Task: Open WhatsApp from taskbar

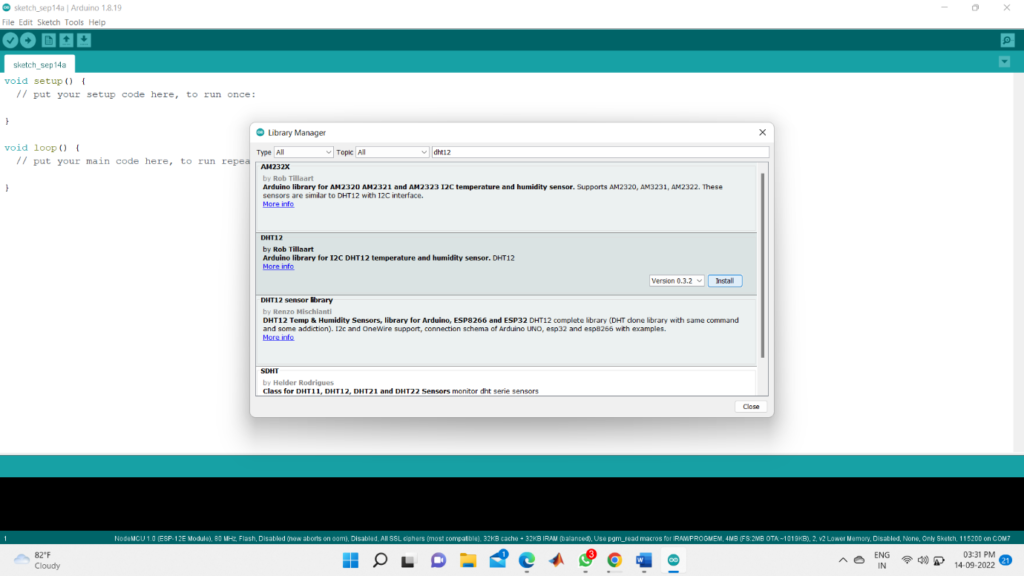Action: [x=586, y=560]
